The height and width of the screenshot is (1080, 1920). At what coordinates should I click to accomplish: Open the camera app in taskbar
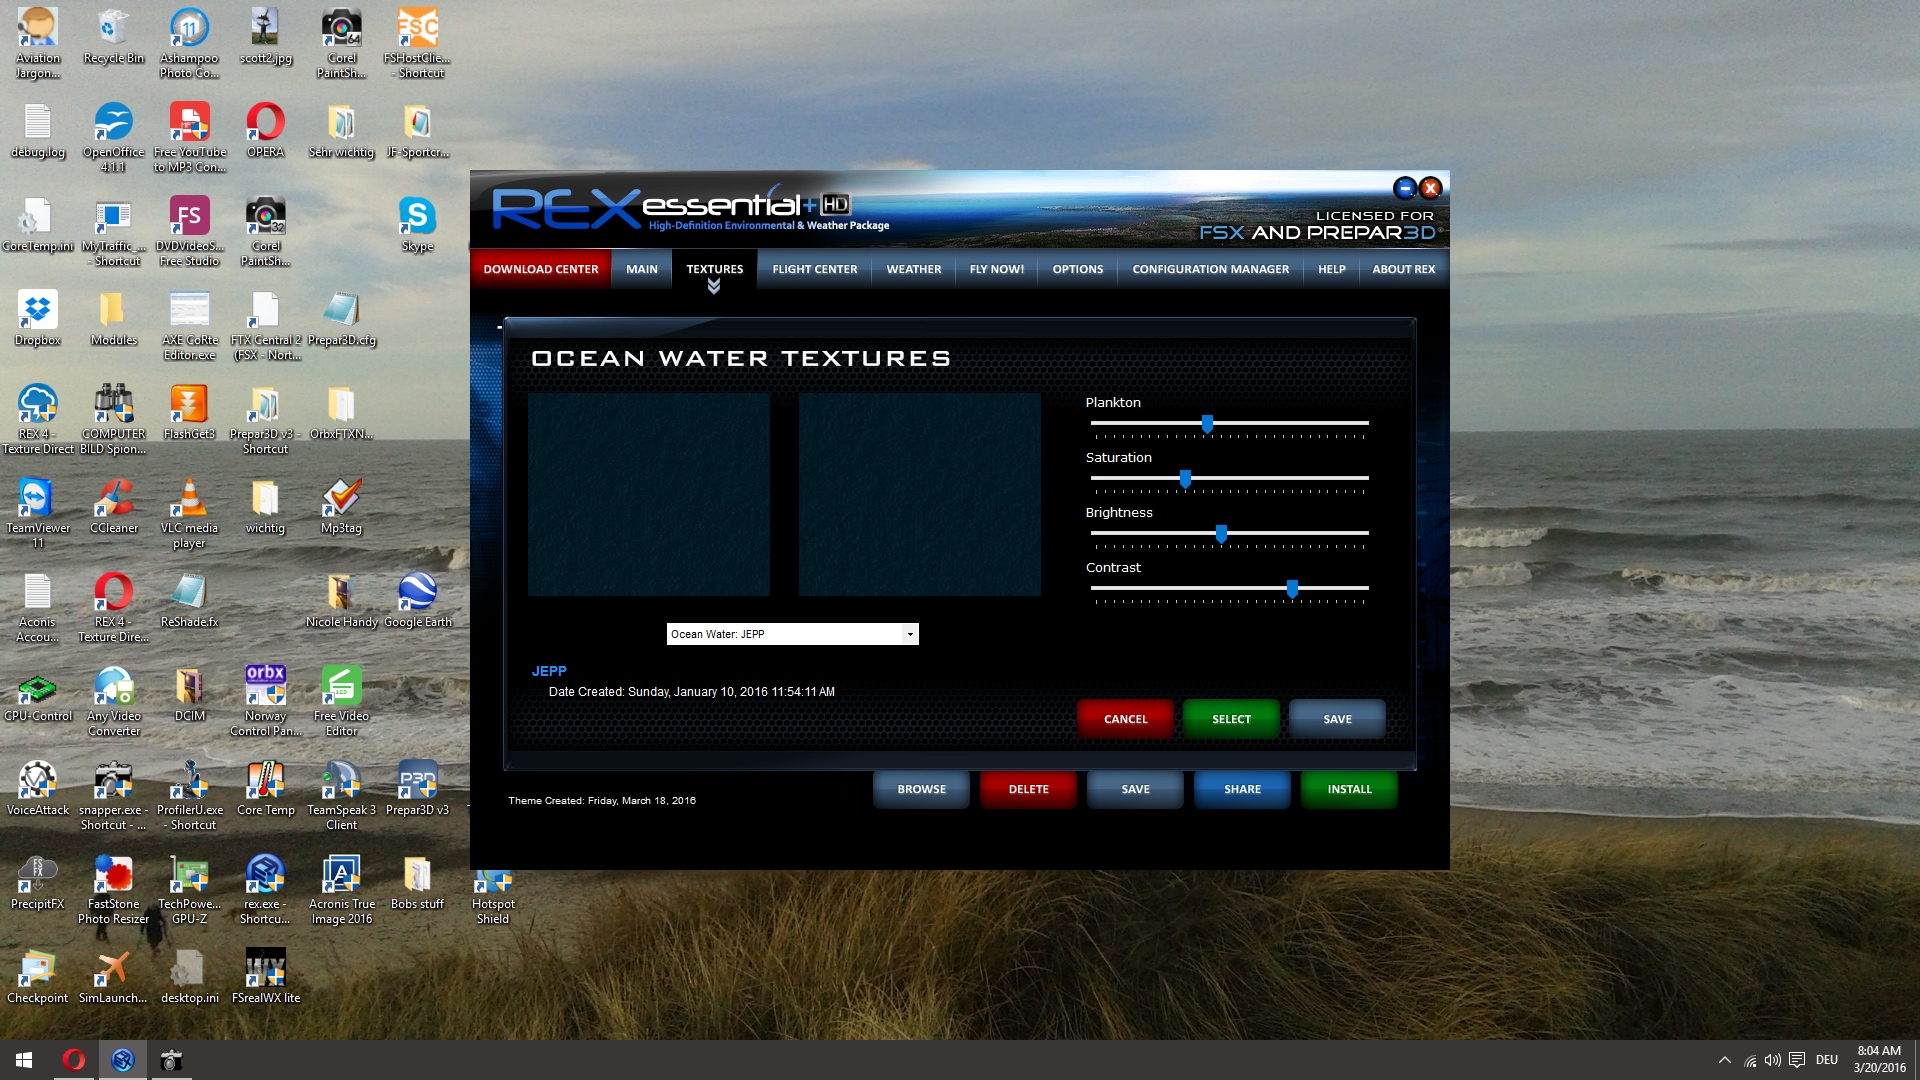[172, 1060]
